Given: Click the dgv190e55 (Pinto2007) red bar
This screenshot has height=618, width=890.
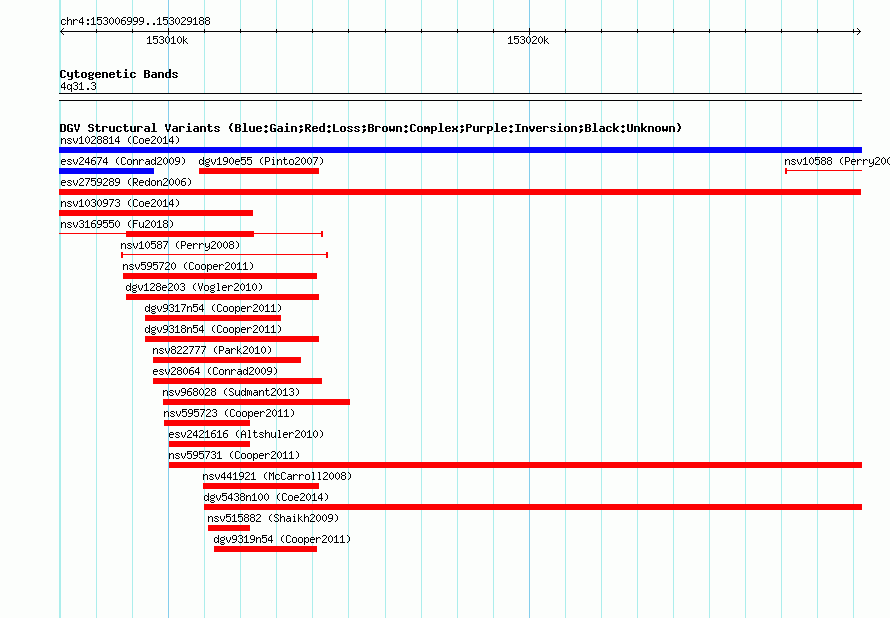Looking at the screenshot, I should [259, 171].
